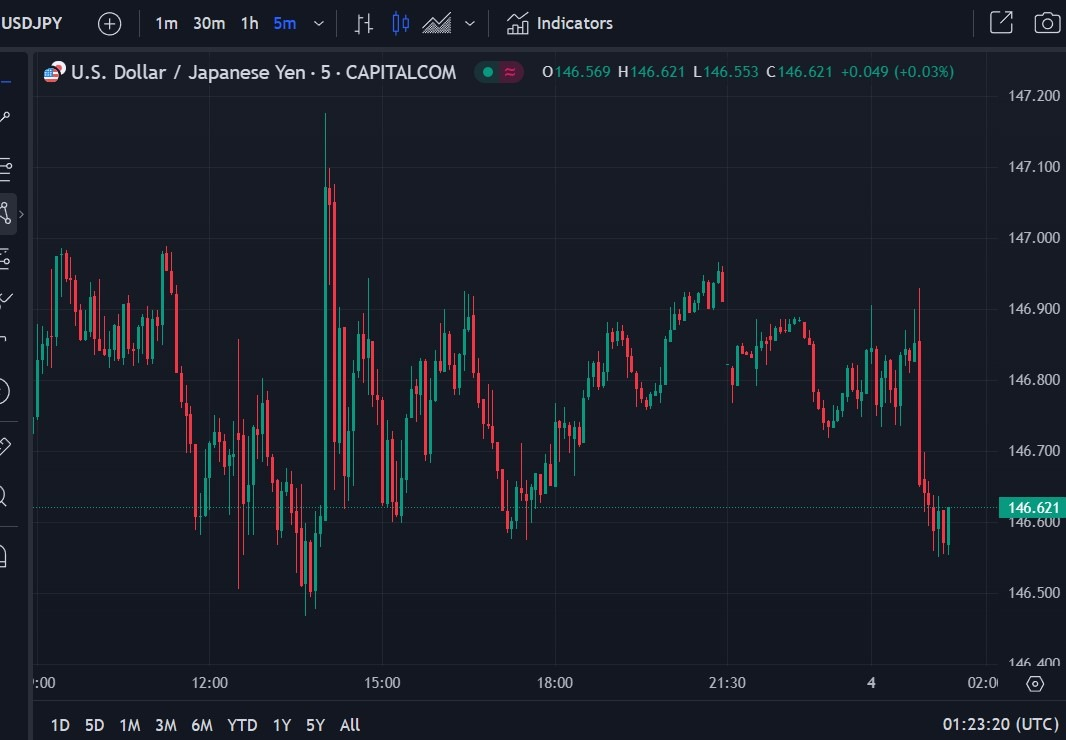Screen dimensions: 1066x740
Task: Select the 1M date range
Action: coord(129,725)
